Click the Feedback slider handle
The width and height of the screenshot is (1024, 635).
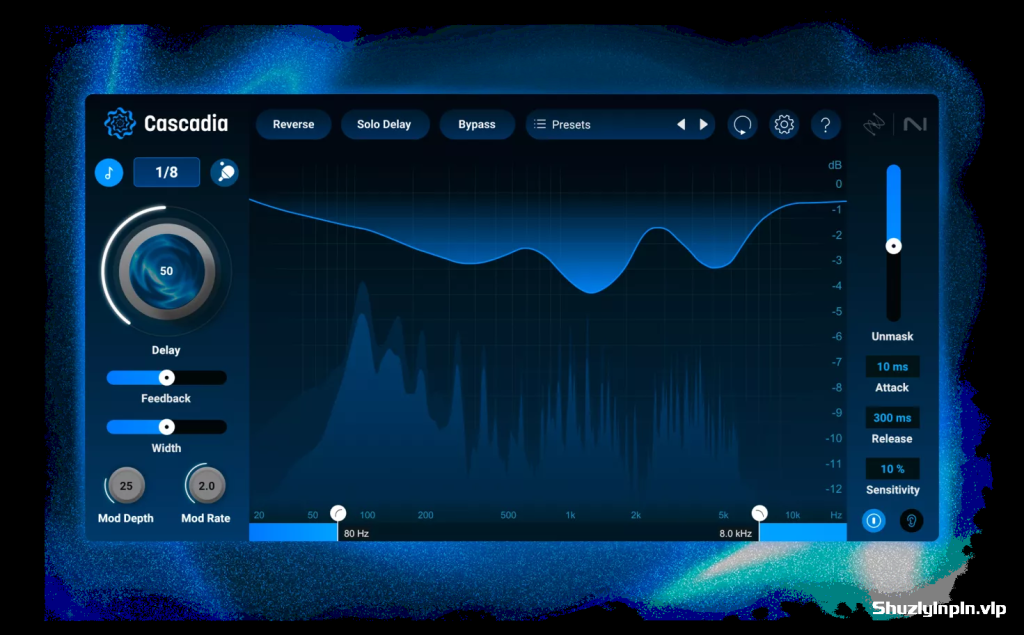[x=167, y=378]
